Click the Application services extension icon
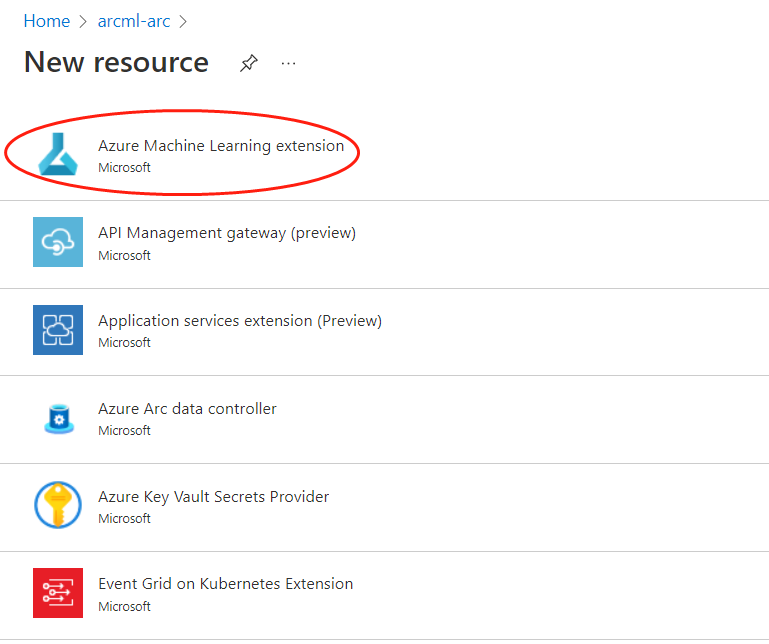The height and width of the screenshot is (644, 769). (58, 330)
